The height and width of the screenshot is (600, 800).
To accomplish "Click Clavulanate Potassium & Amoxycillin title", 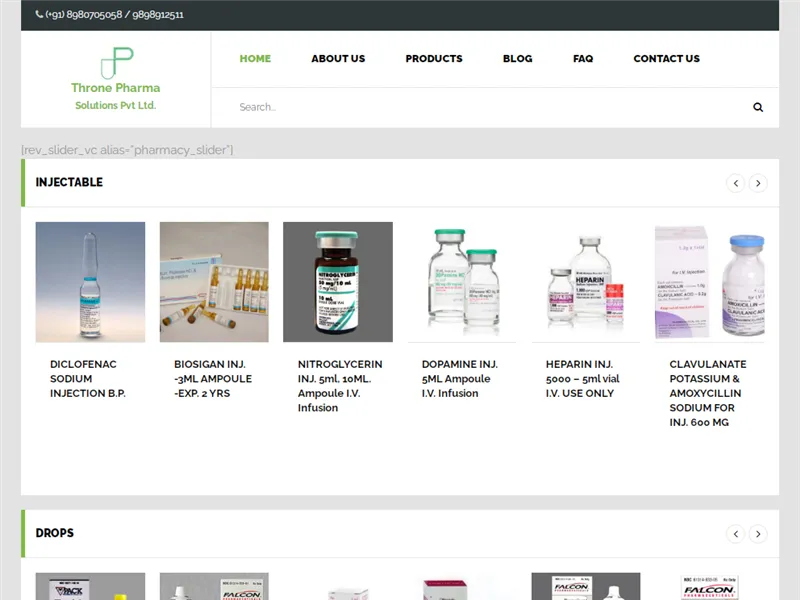I will coord(708,393).
